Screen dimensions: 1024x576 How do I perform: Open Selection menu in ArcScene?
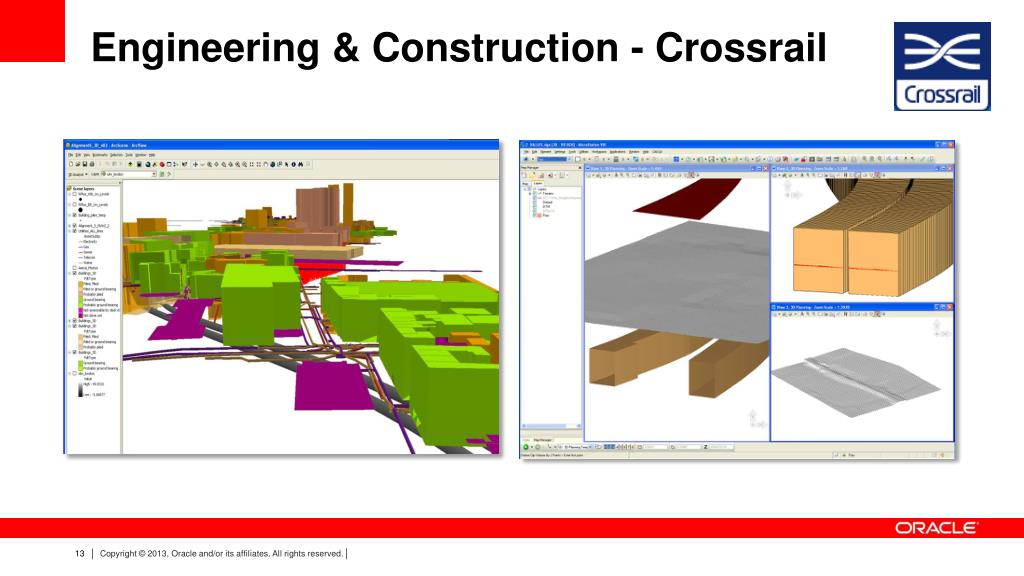tap(116, 155)
